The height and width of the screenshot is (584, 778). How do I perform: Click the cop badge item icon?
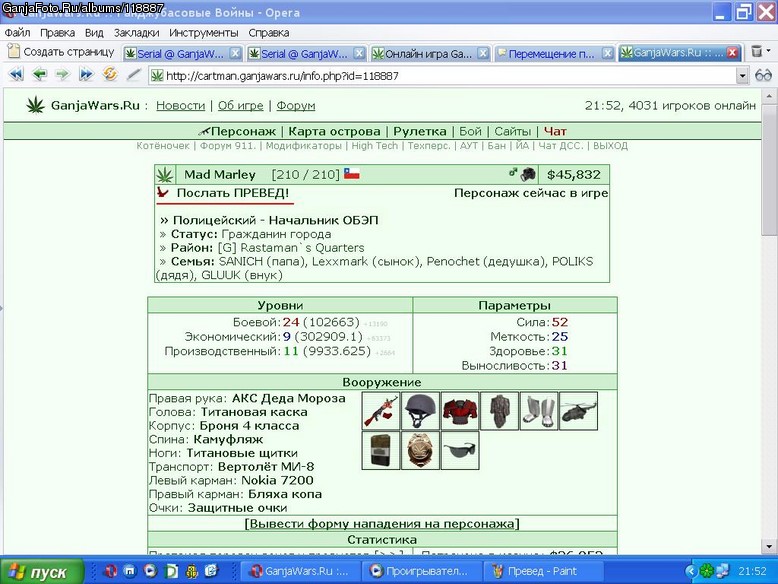click(420, 450)
